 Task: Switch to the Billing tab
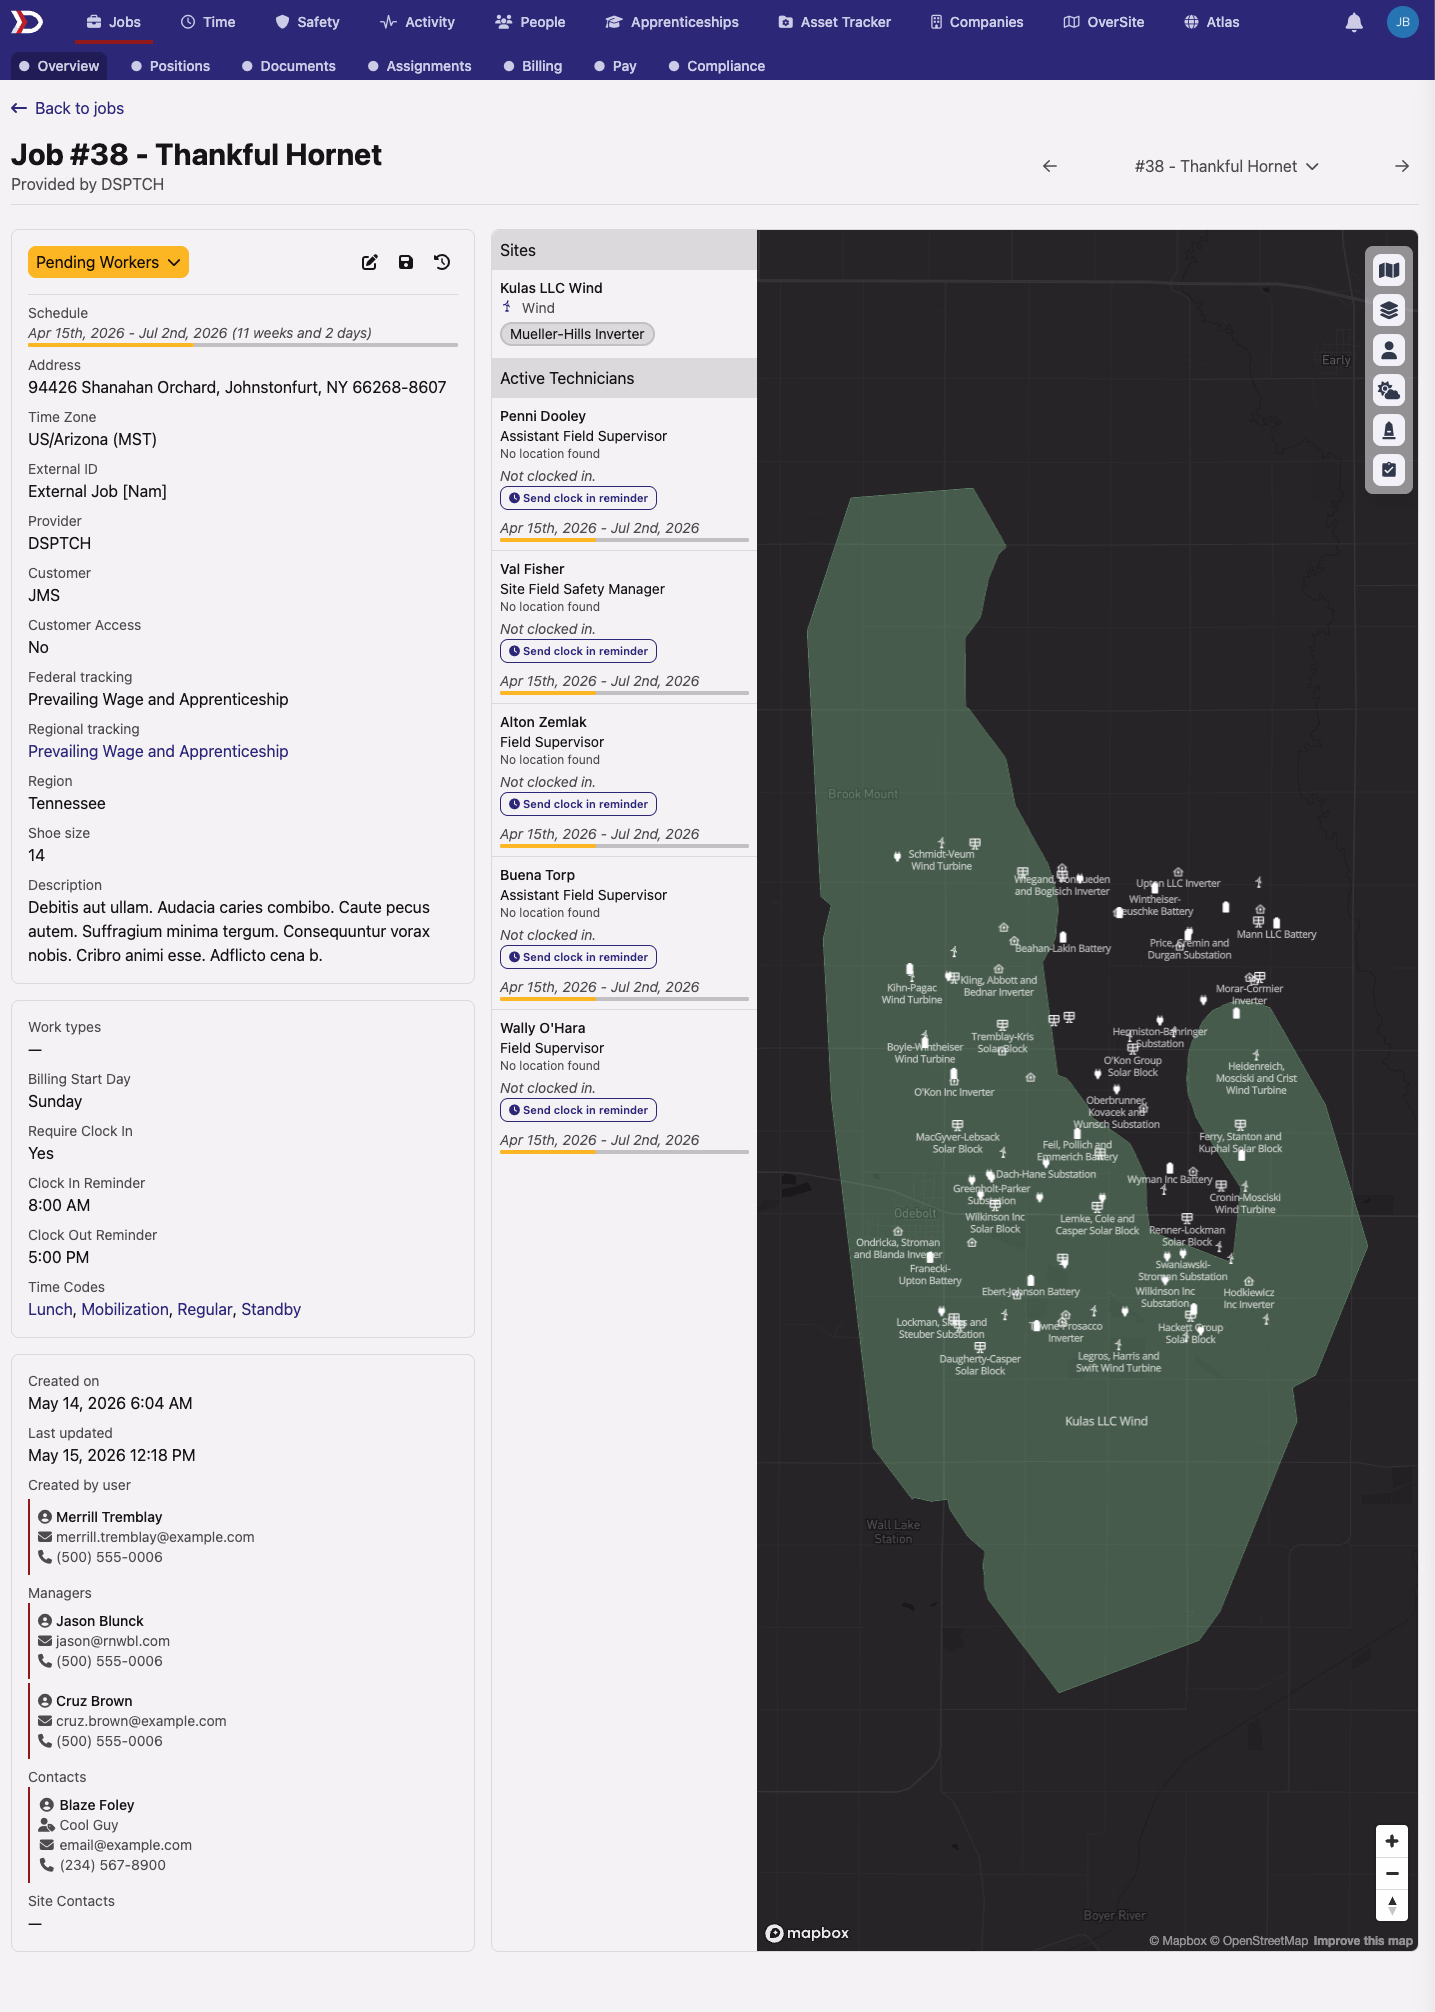tap(533, 66)
